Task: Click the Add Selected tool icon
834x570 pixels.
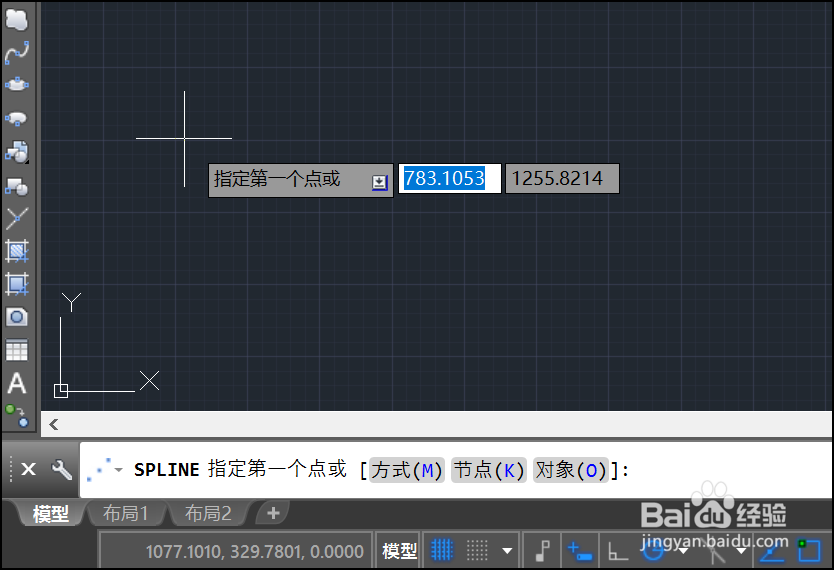Action: [16, 416]
